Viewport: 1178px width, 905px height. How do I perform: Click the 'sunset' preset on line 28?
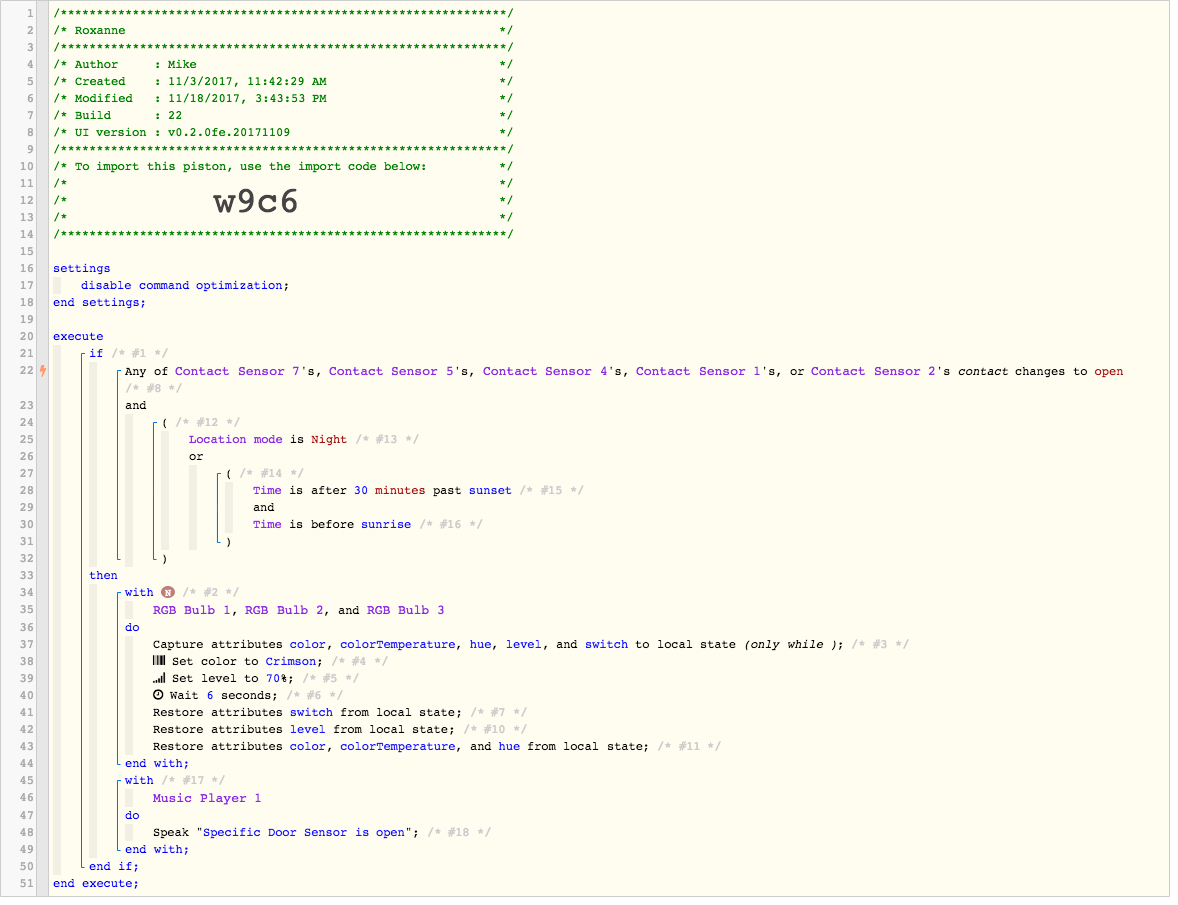(490, 490)
